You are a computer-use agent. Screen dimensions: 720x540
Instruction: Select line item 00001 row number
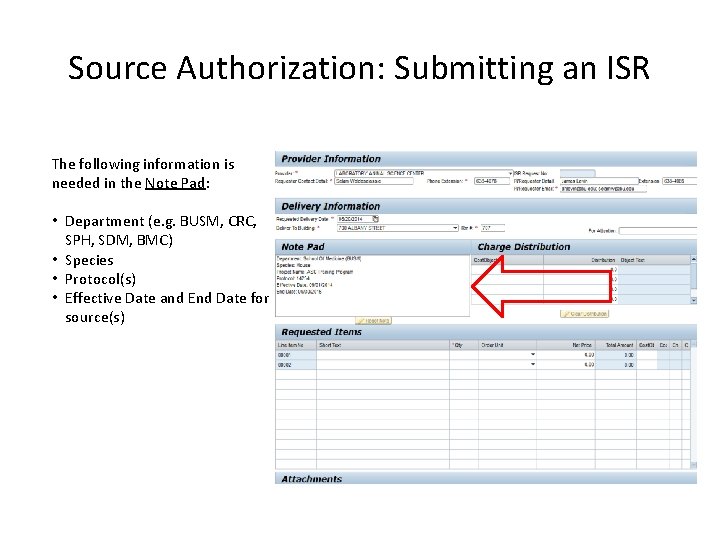[296, 355]
